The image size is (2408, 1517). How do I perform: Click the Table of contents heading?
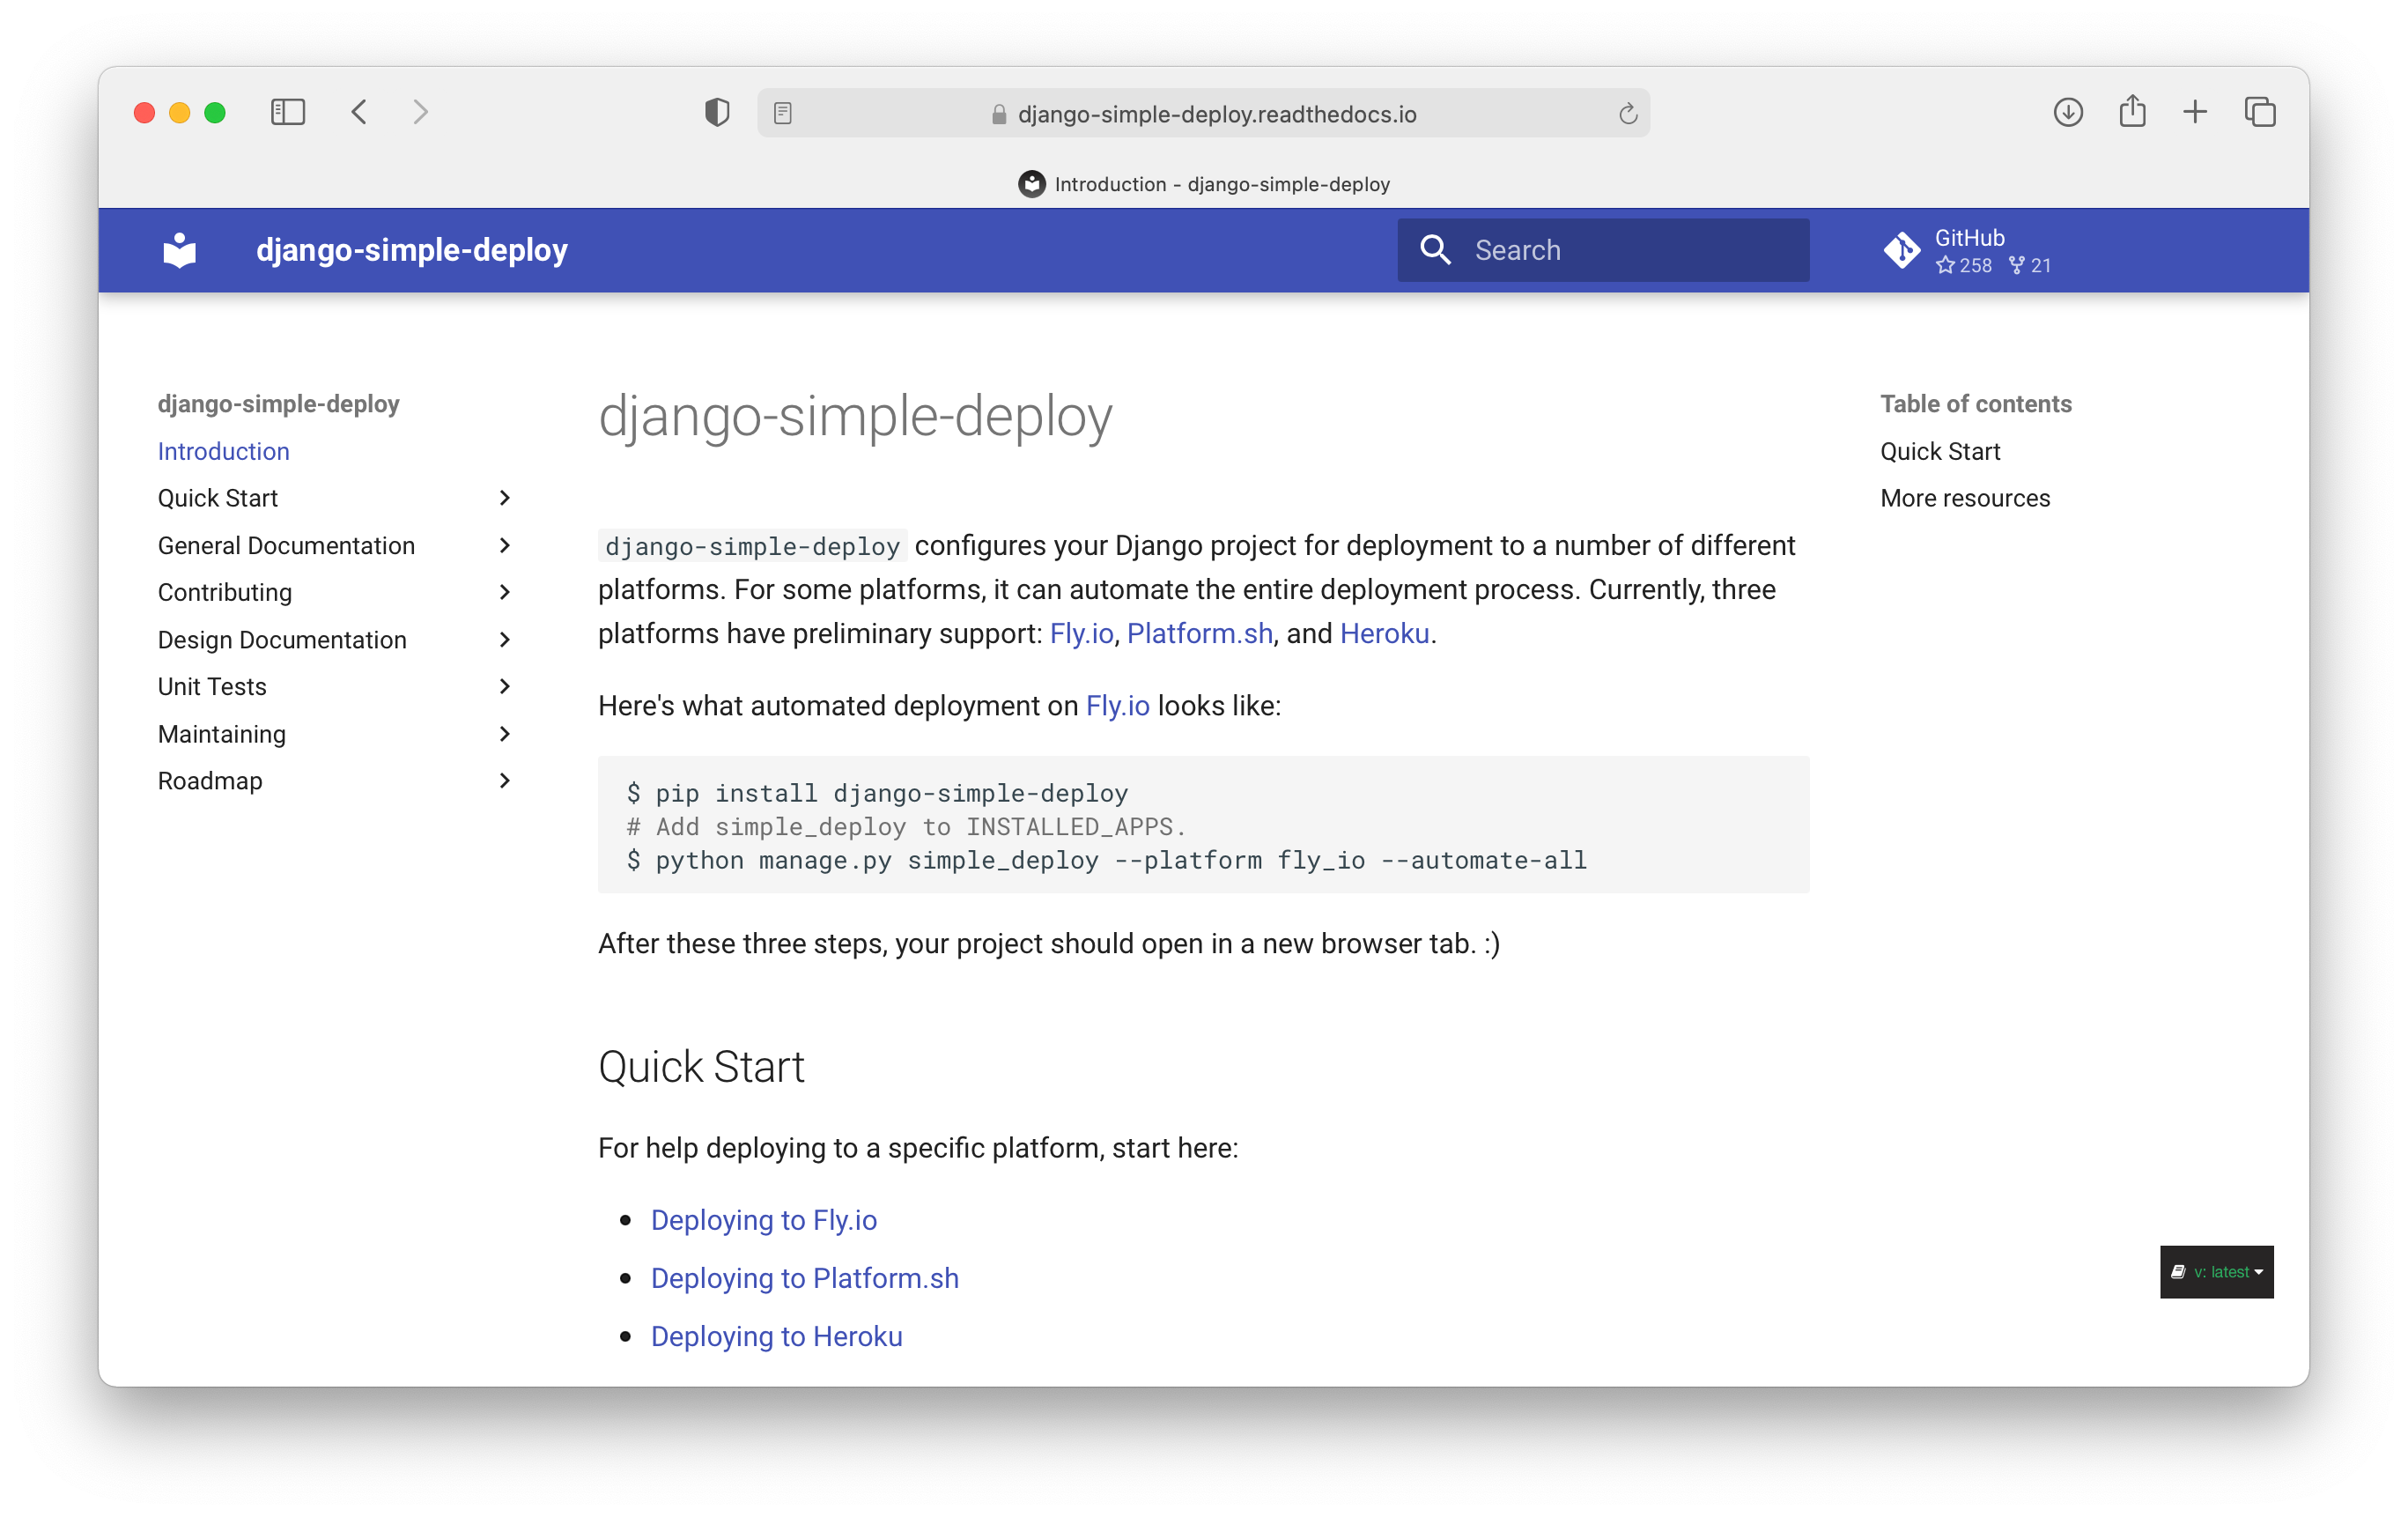pos(1975,403)
